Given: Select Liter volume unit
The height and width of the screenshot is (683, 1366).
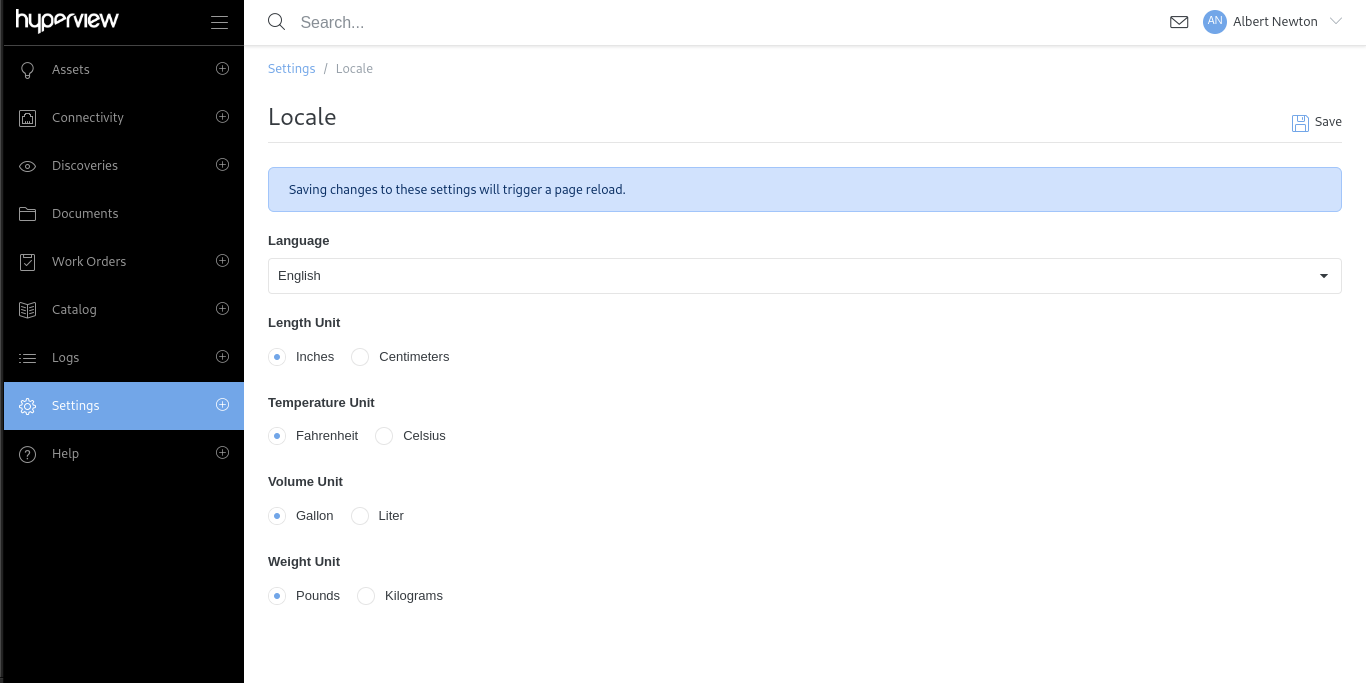Looking at the screenshot, I should pos(360,516).
